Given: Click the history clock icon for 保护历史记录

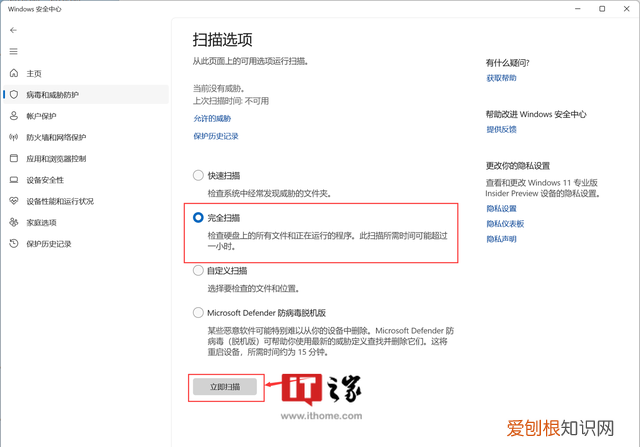Looking at the screenshot, I should (14, 243).
